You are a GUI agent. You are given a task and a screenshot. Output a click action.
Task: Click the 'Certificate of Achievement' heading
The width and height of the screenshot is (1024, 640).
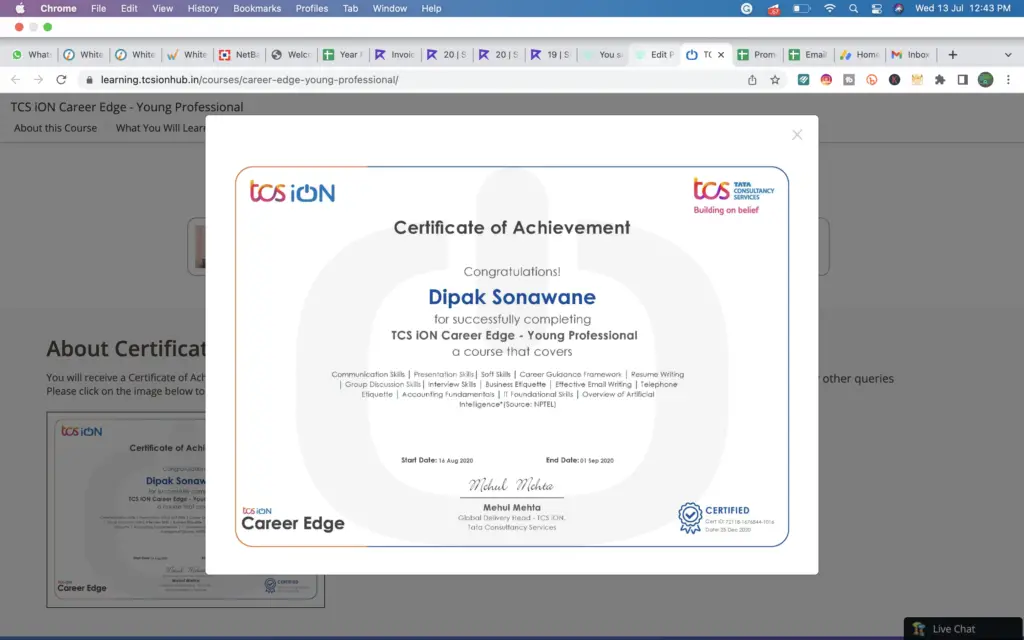[x=512, y=227]
